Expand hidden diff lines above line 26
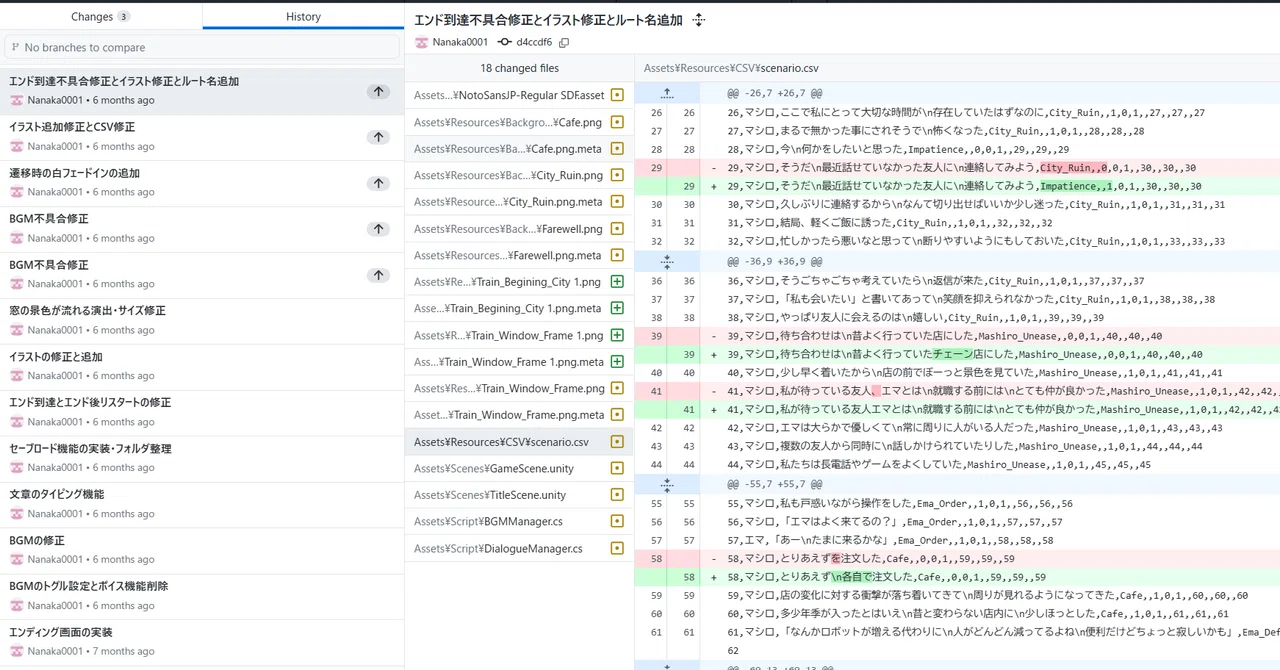Screen dimensions: 1280x670 coord(667,93)
